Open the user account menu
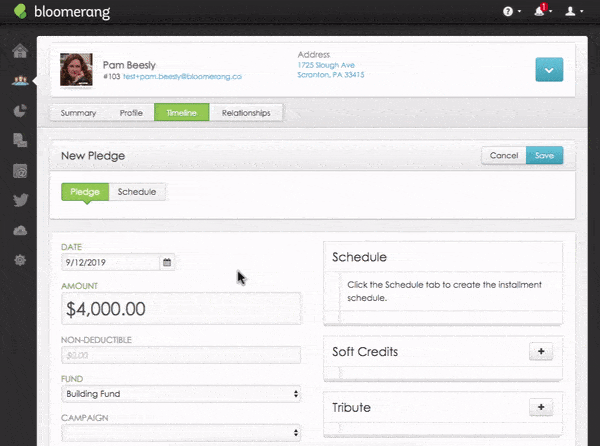This screenshot has width=600, height=446. [574, 11]
